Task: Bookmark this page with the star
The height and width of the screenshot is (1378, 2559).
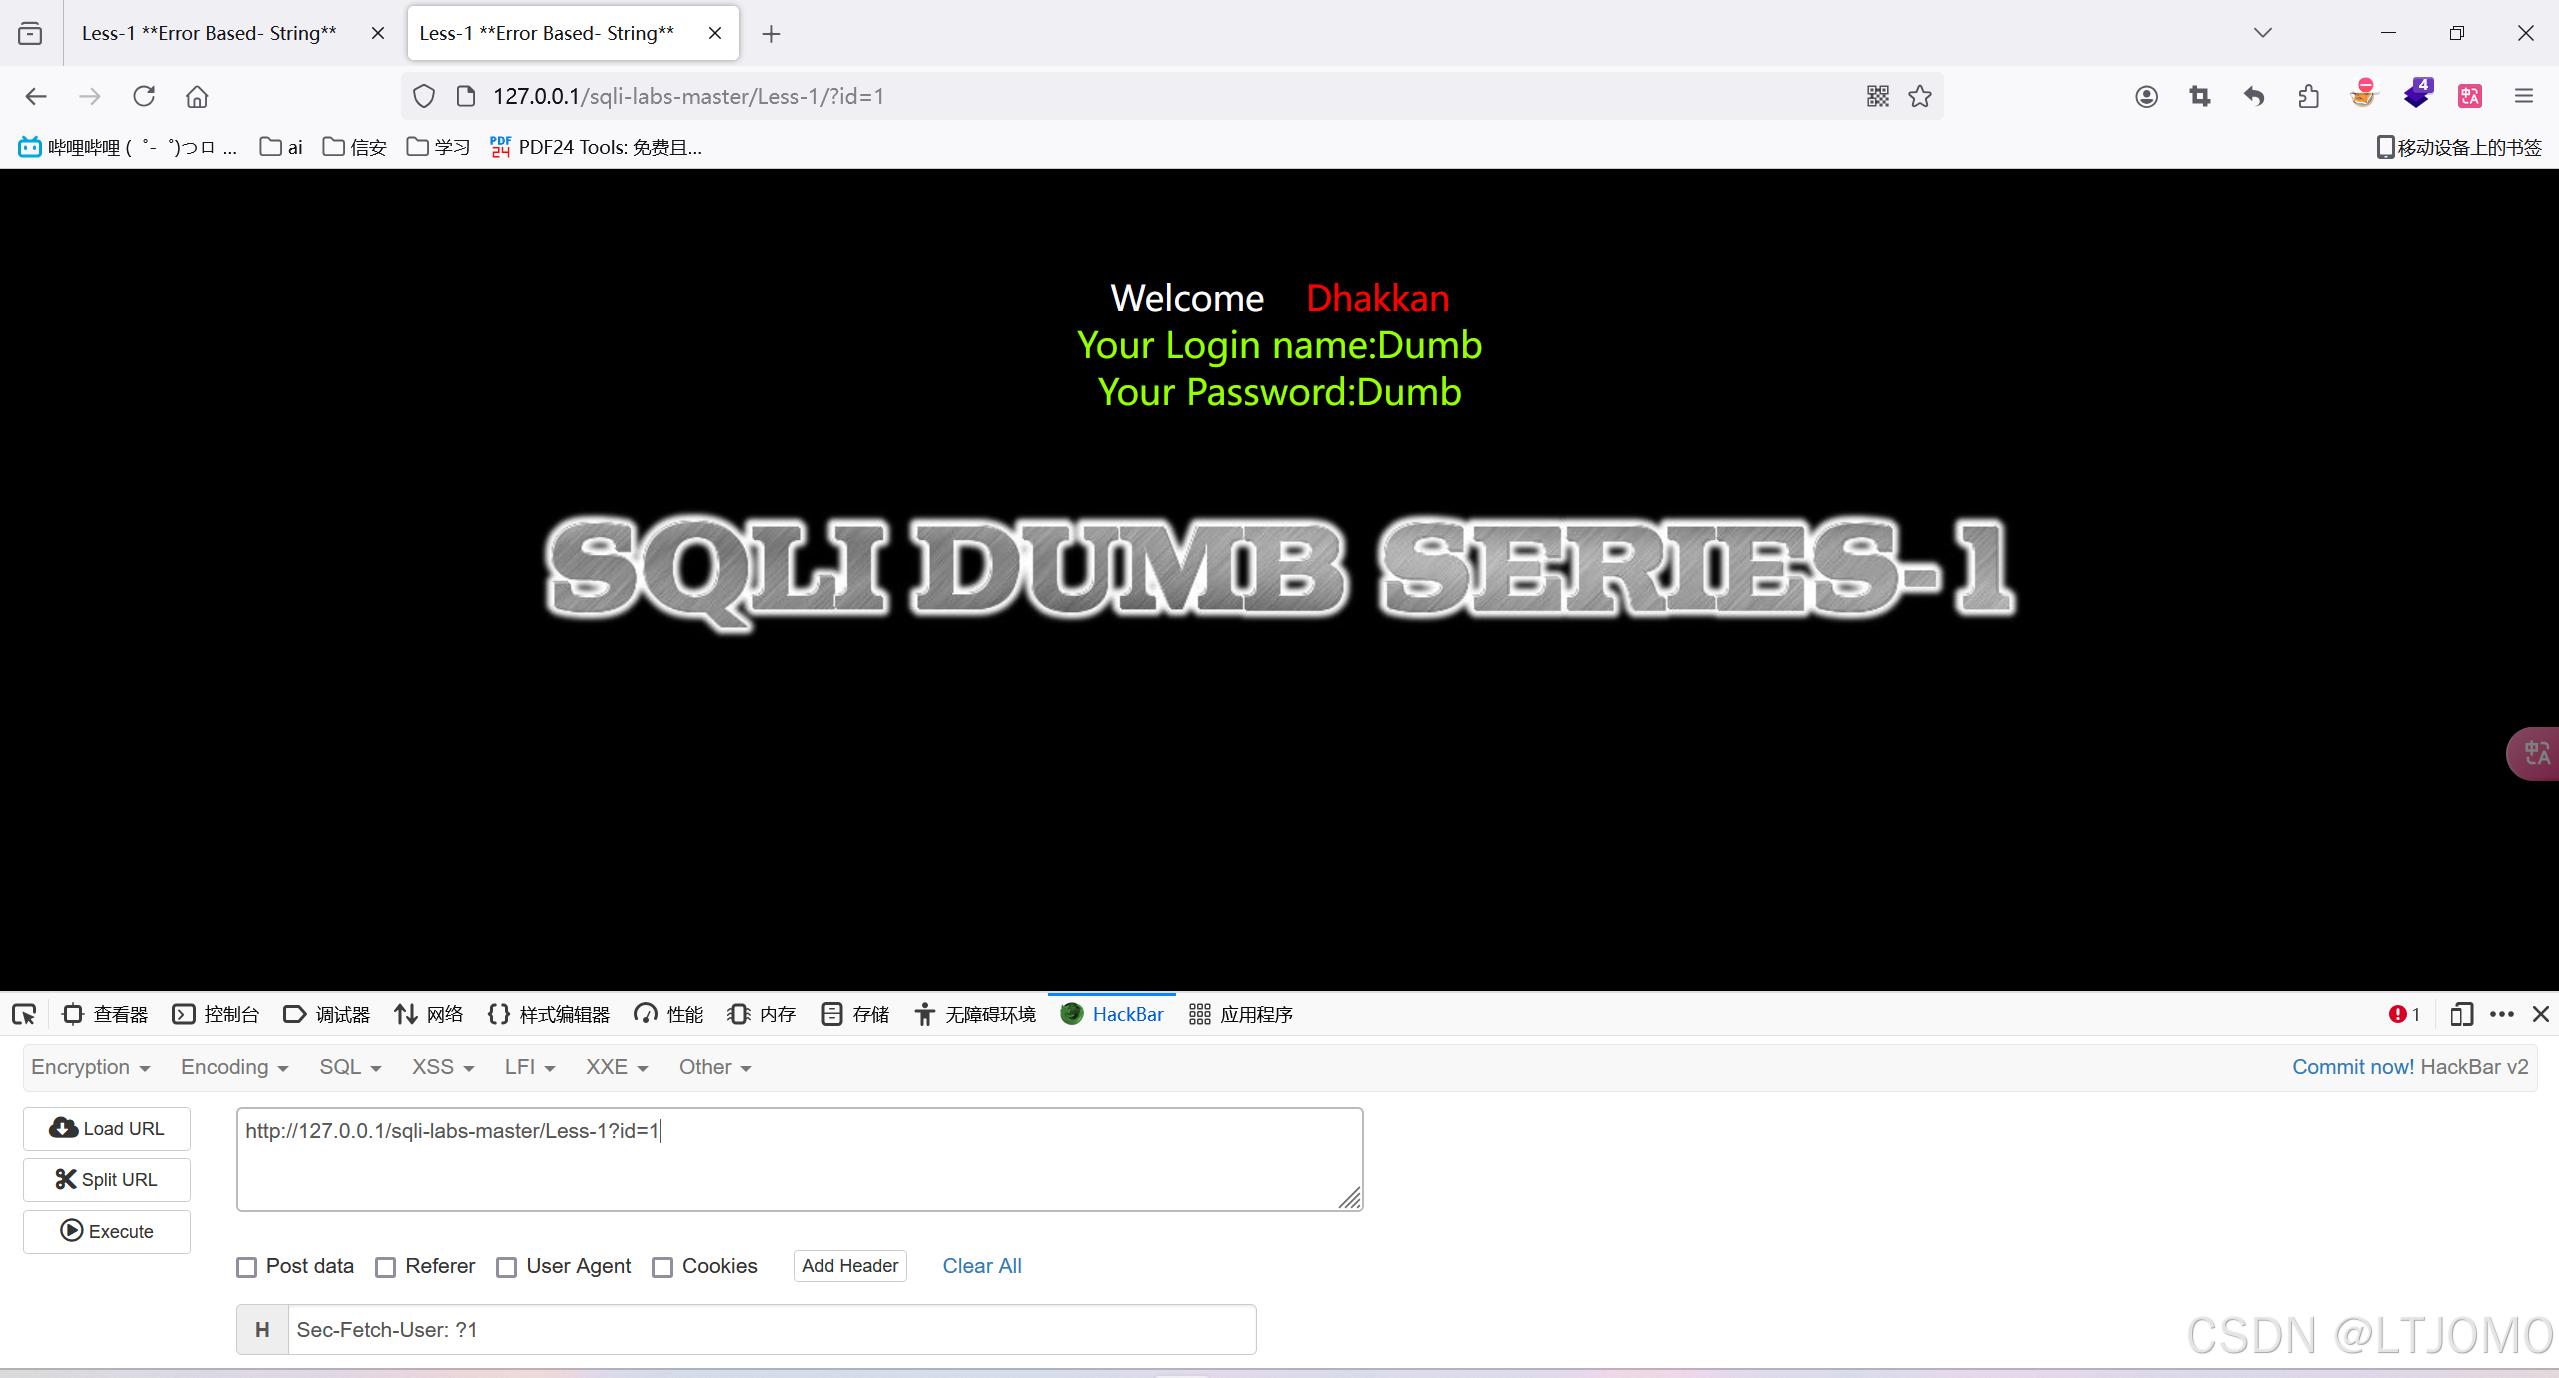Action: click(x=1920, y=96)
